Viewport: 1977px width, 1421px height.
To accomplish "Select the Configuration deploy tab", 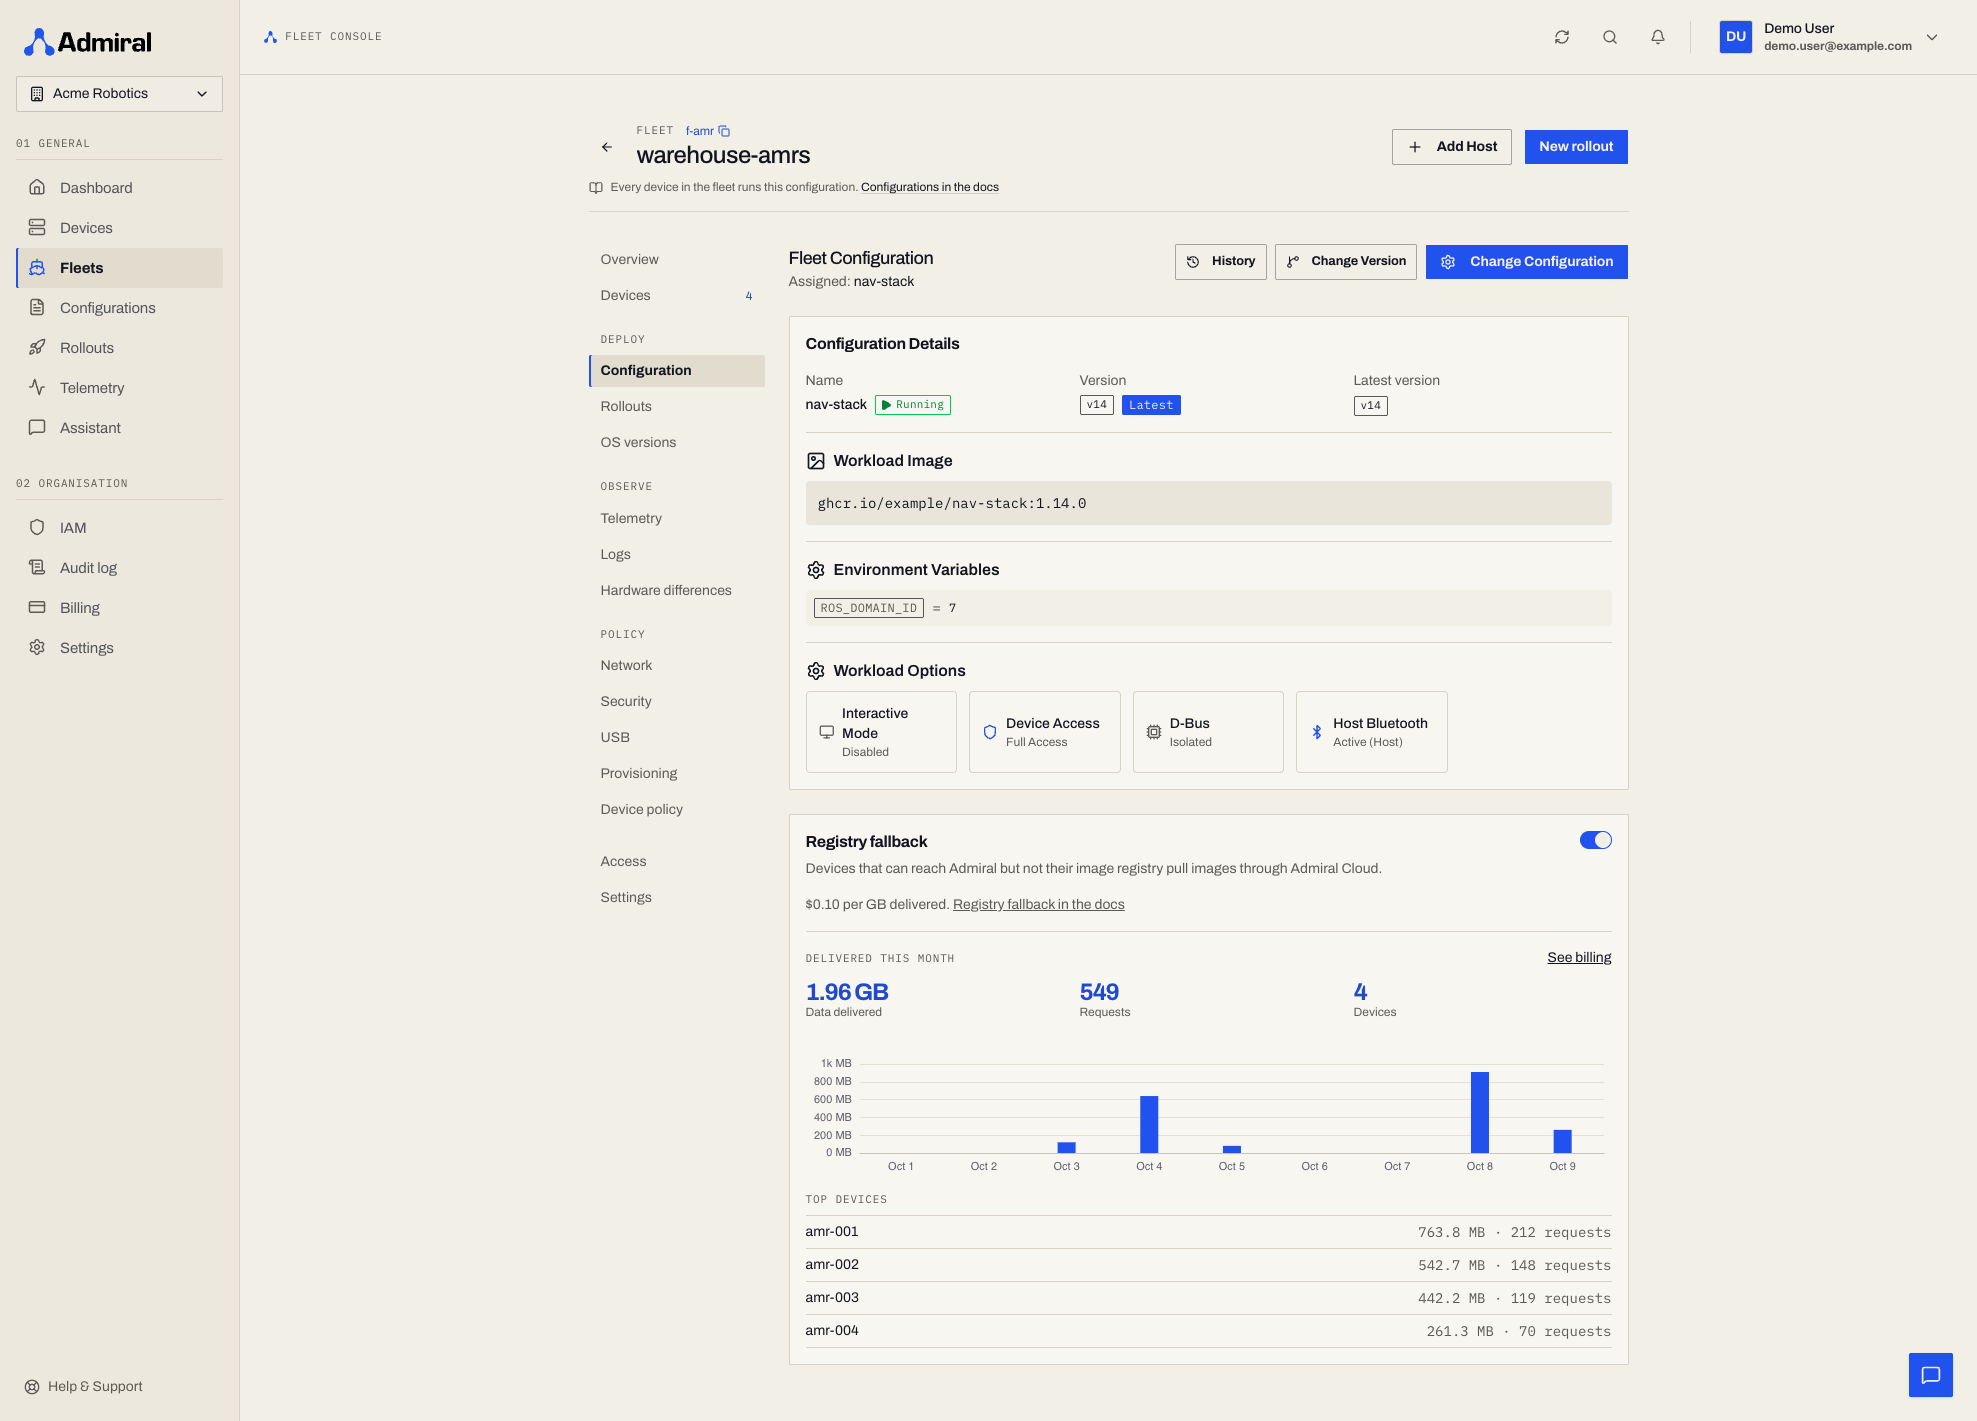I will [x=677, y=371].
